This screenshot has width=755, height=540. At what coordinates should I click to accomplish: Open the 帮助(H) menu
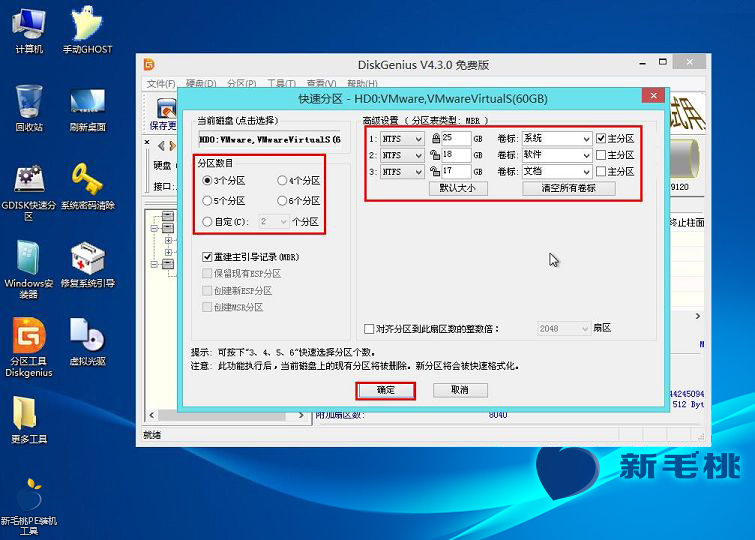pos(362,84)
